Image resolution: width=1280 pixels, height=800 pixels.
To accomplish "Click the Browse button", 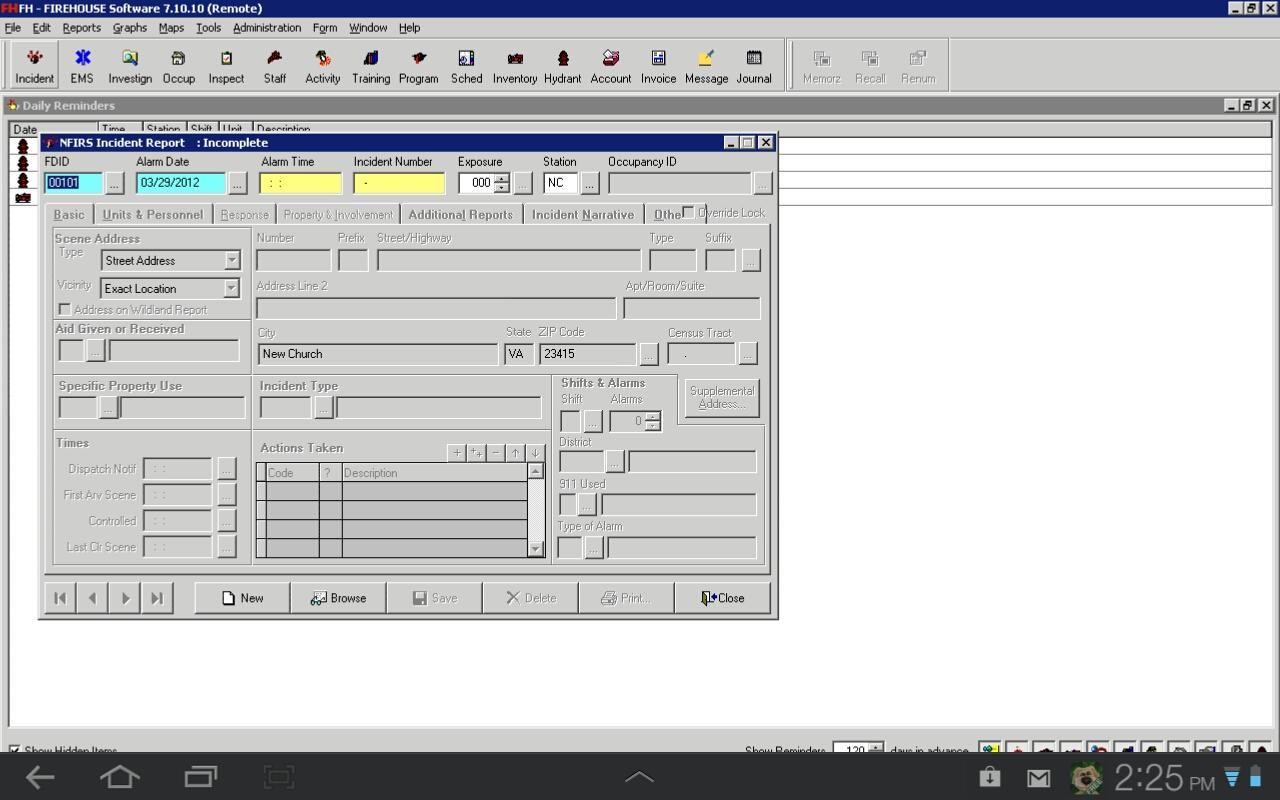I will [339, 597].
